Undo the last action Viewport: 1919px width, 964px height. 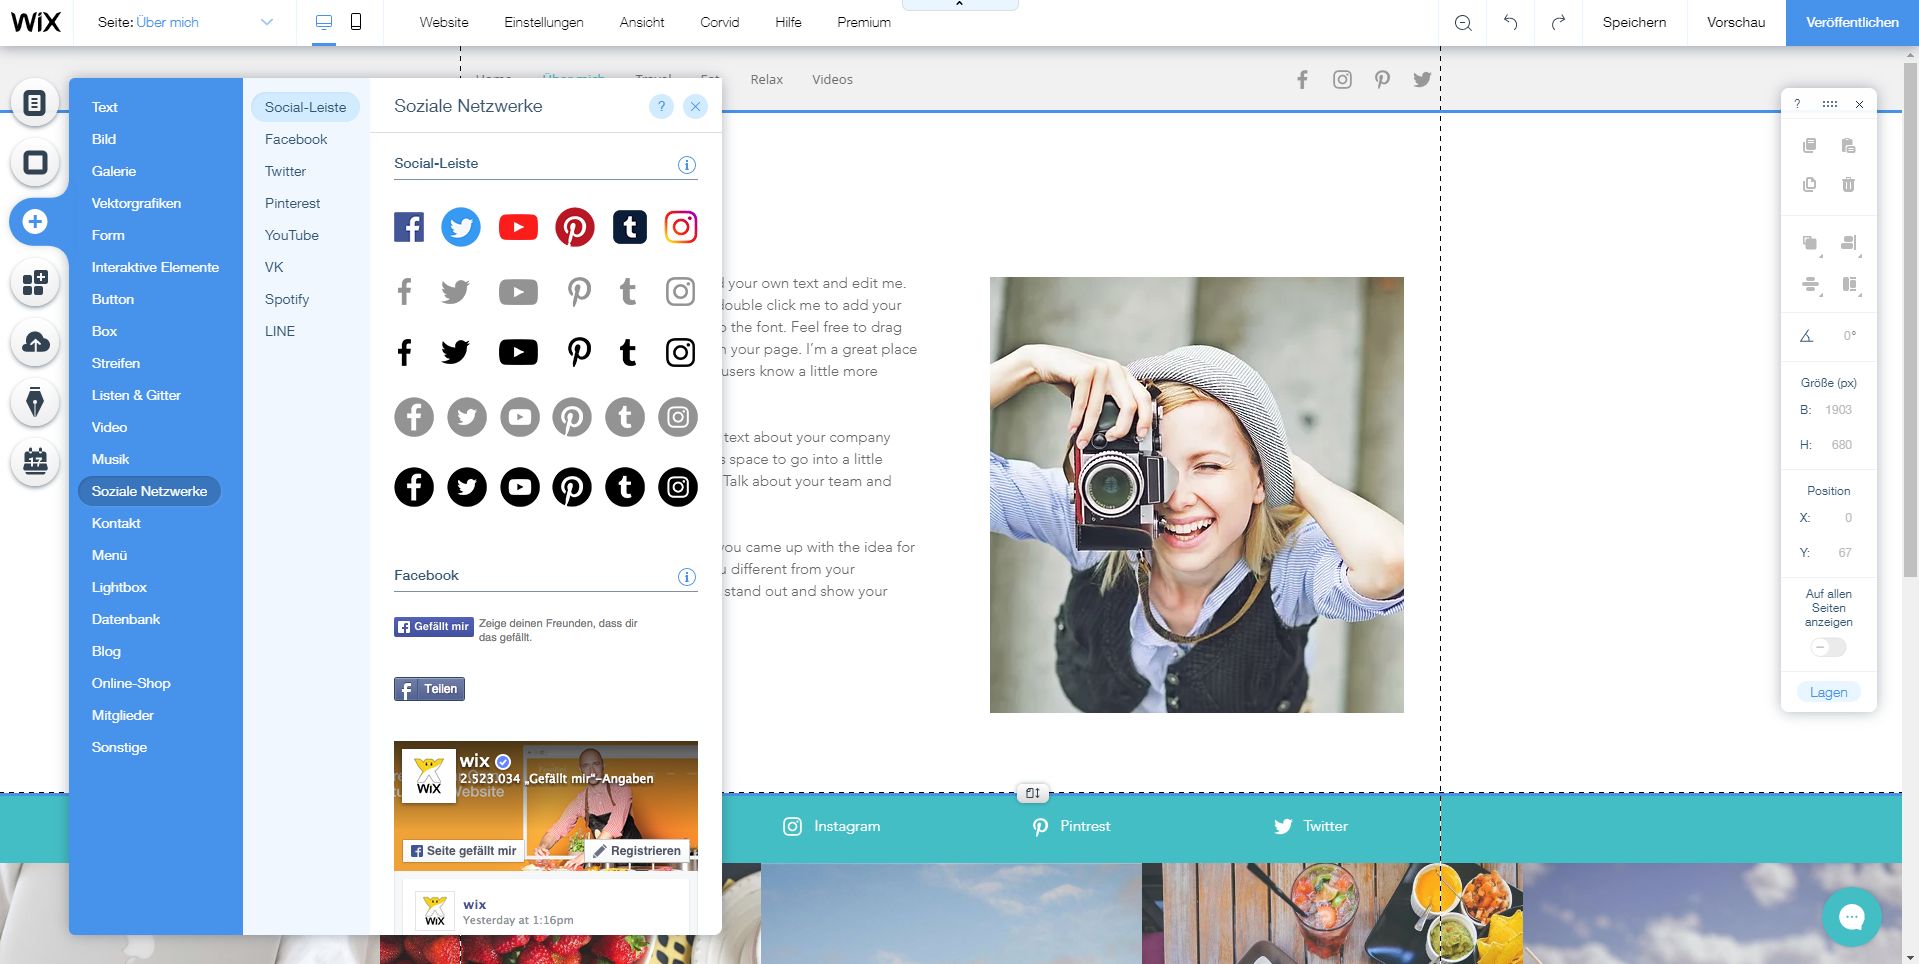pyautogui.click(x=1510, y=22)
